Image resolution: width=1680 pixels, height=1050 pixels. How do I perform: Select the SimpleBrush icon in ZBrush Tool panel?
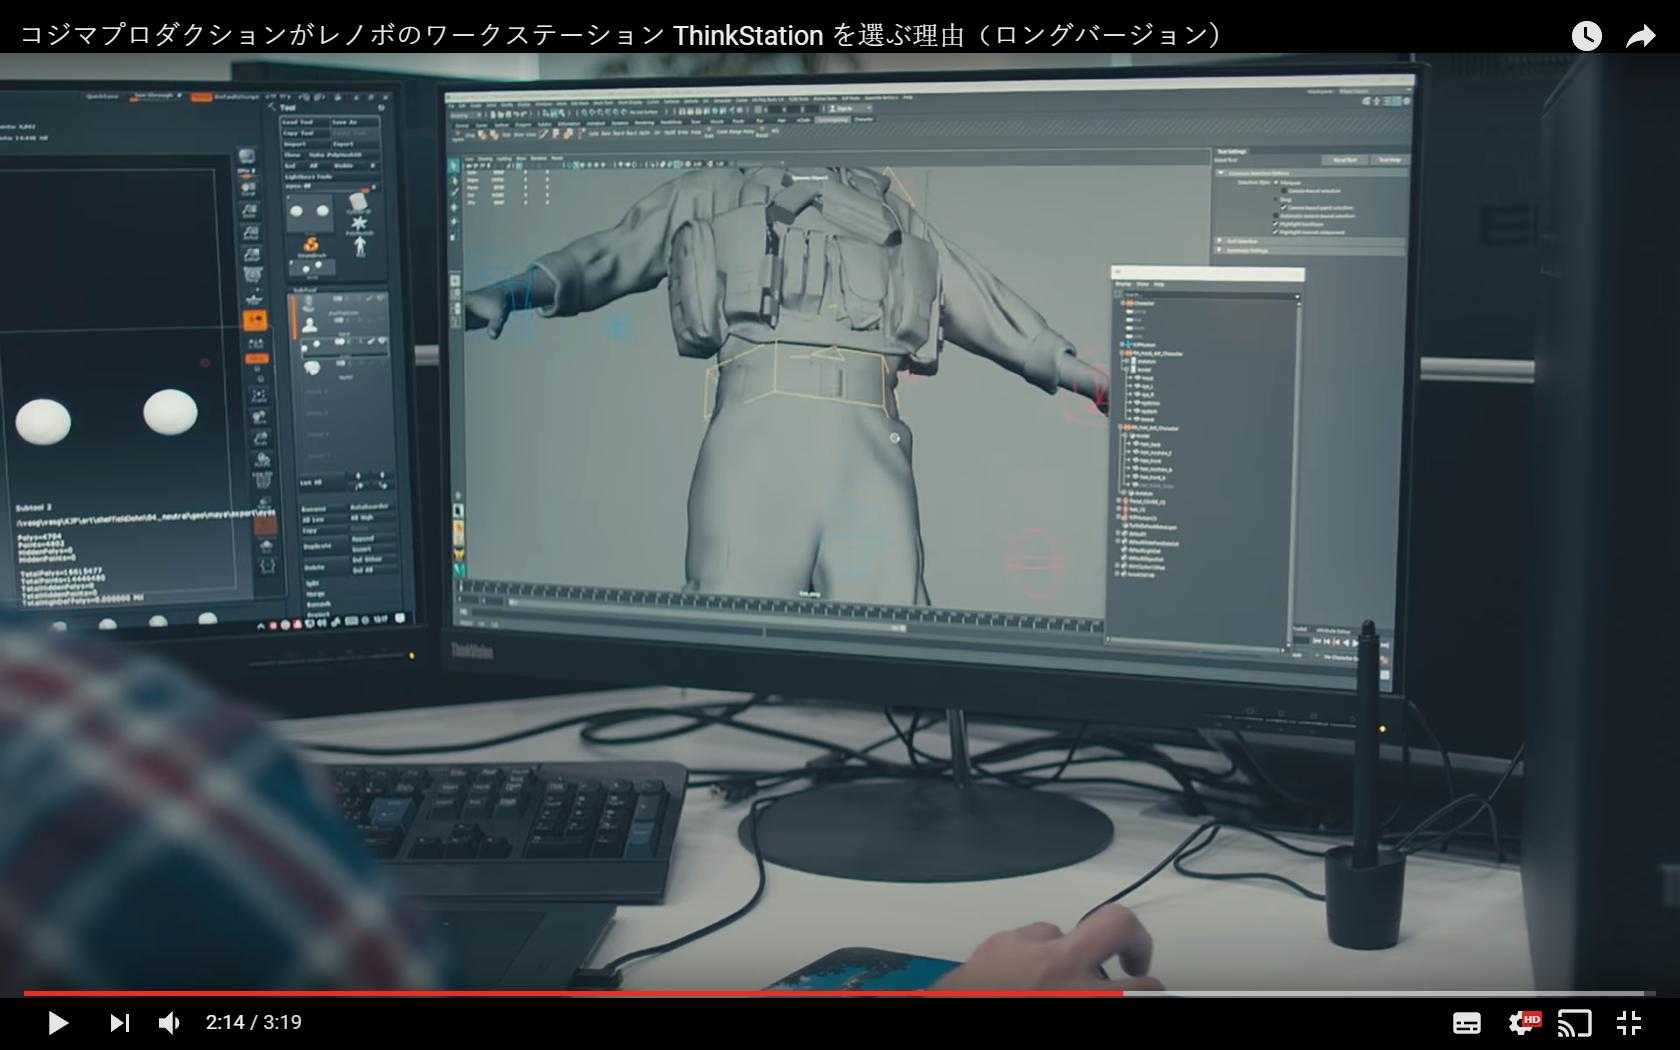coord(311,246)
